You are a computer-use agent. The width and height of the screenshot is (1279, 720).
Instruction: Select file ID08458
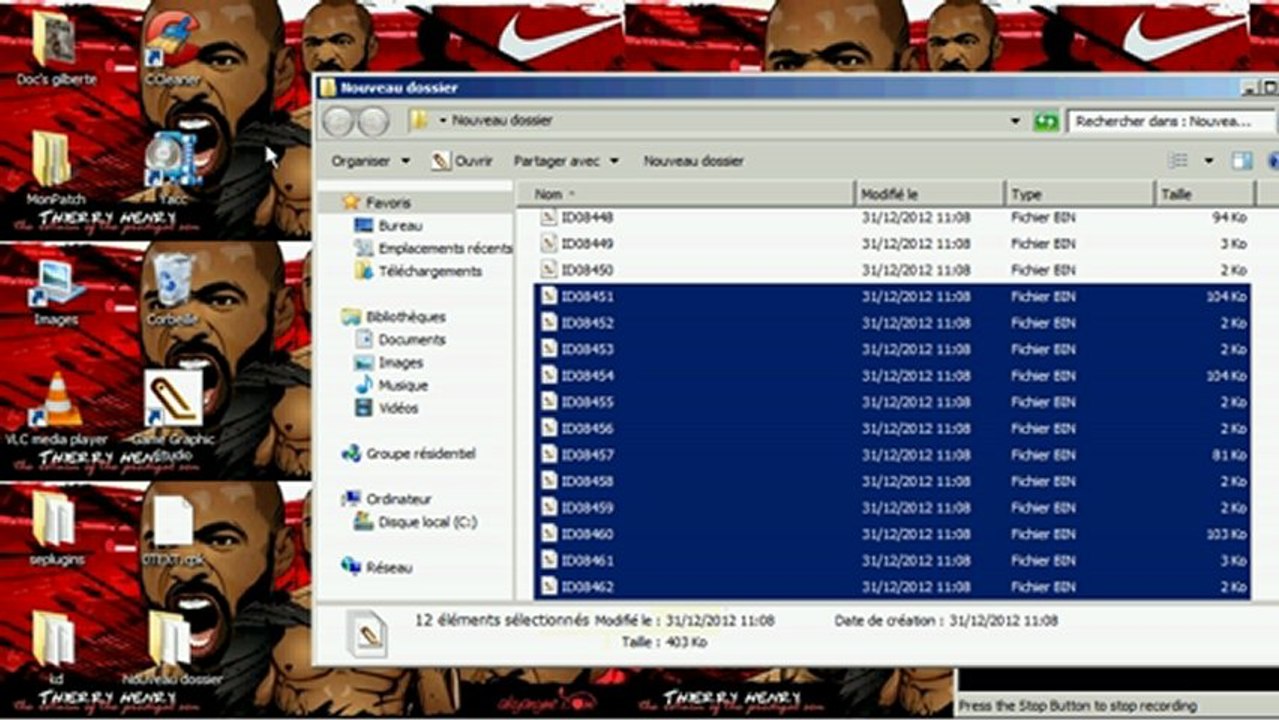click(x=892, y=481)
